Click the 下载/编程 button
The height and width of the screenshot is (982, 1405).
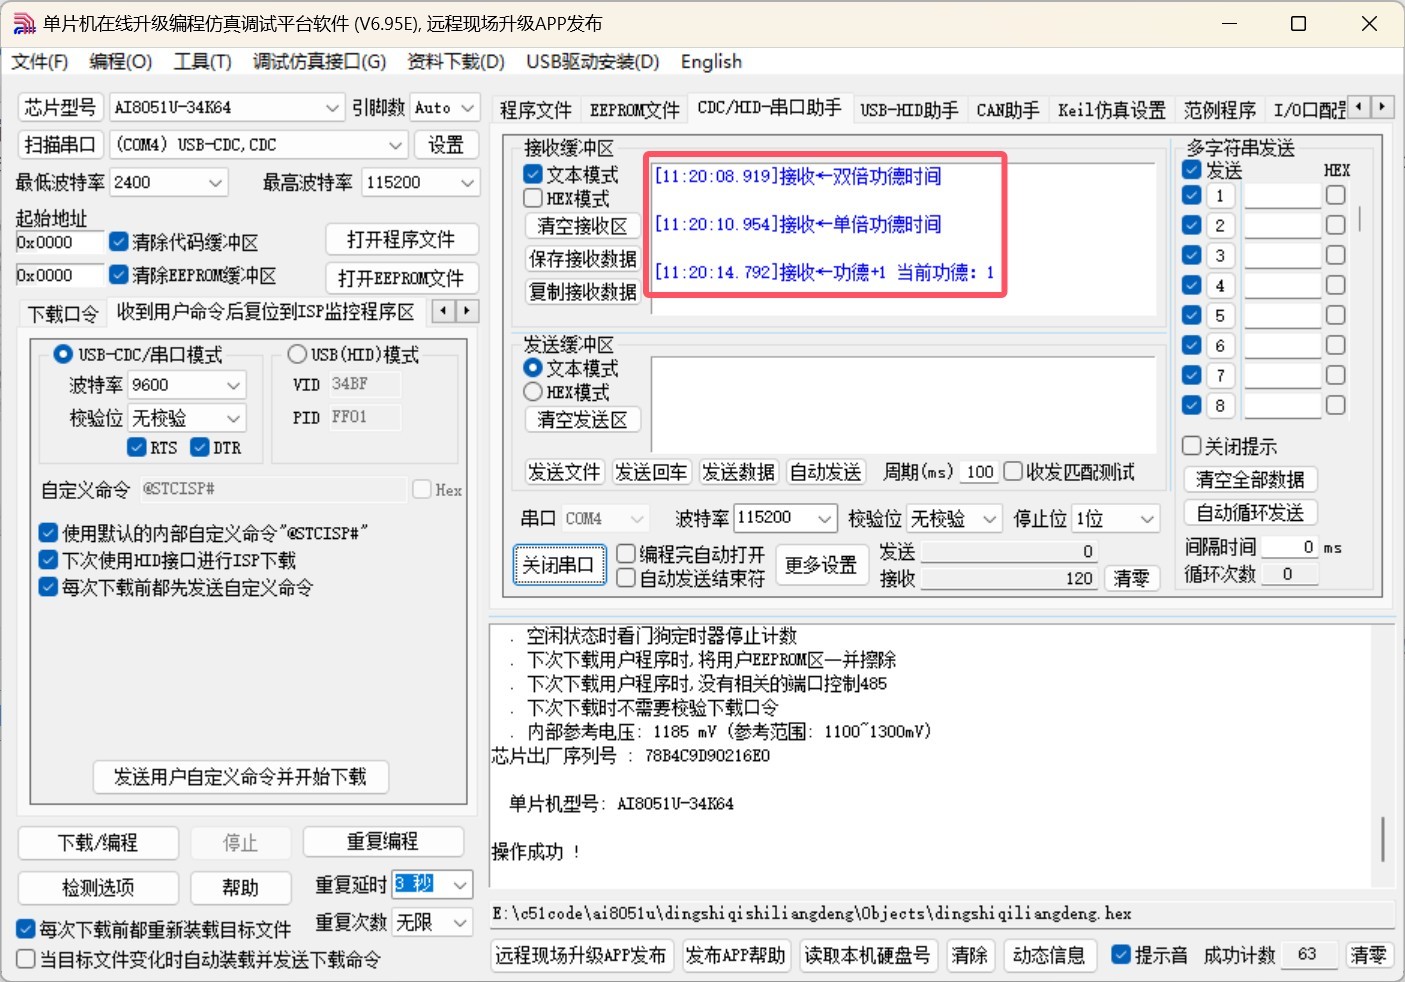point(98,843)
